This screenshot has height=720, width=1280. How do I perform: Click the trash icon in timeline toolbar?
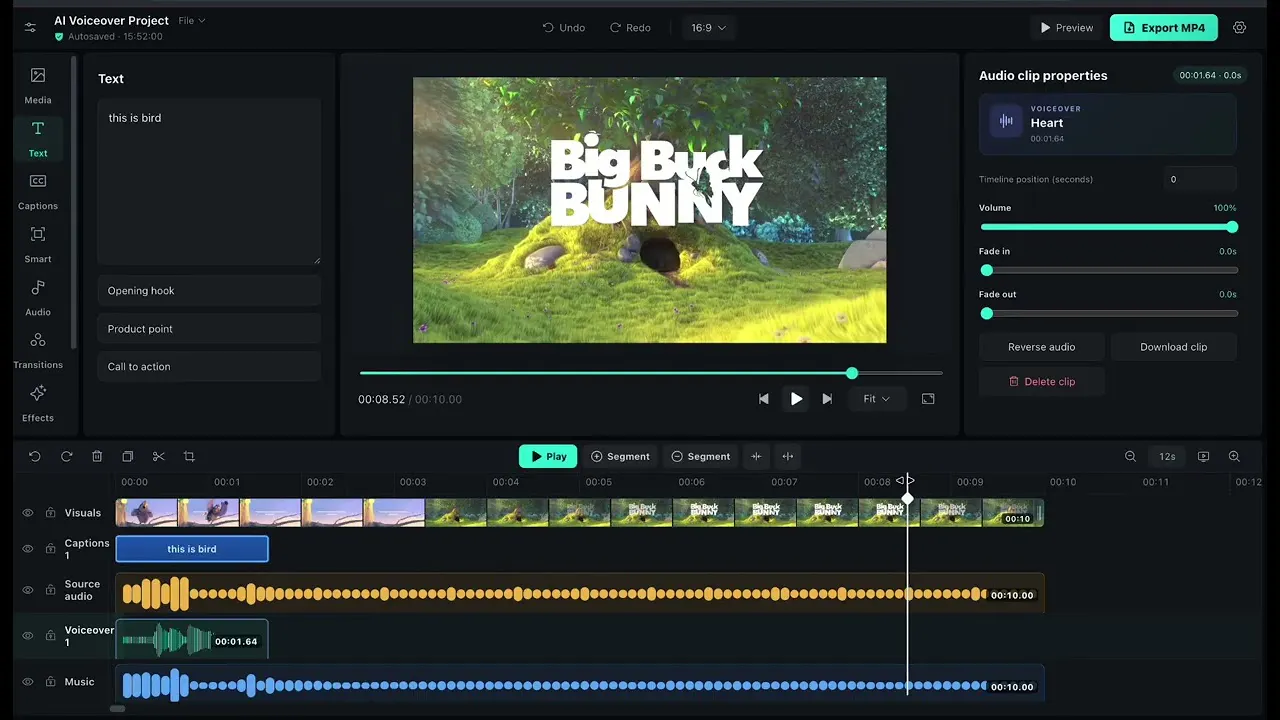(x=97, y=457)
